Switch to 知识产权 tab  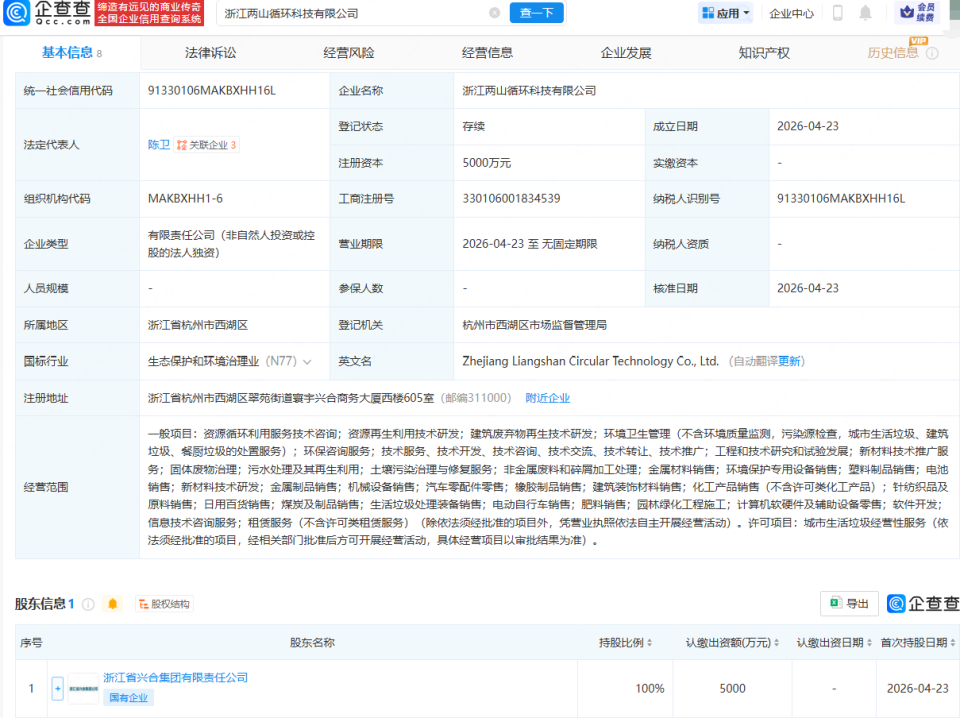pos(764,53)
